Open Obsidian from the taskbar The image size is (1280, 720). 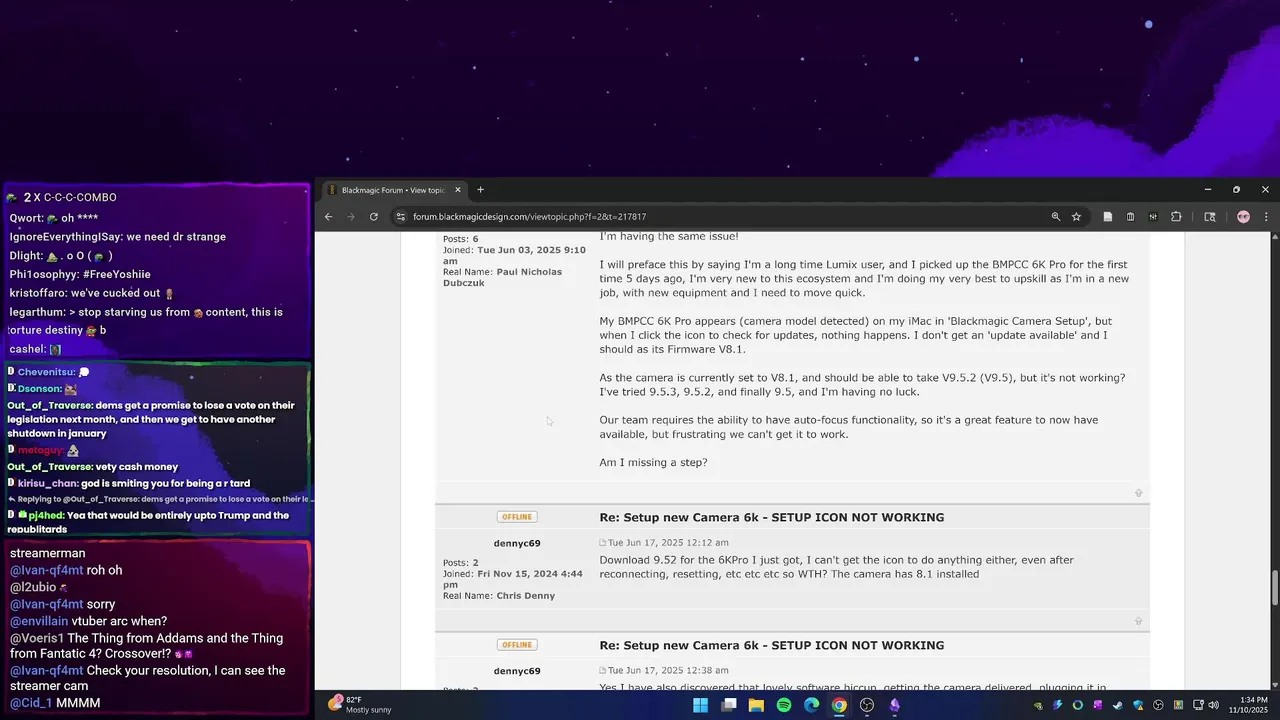tap(894, 705)
